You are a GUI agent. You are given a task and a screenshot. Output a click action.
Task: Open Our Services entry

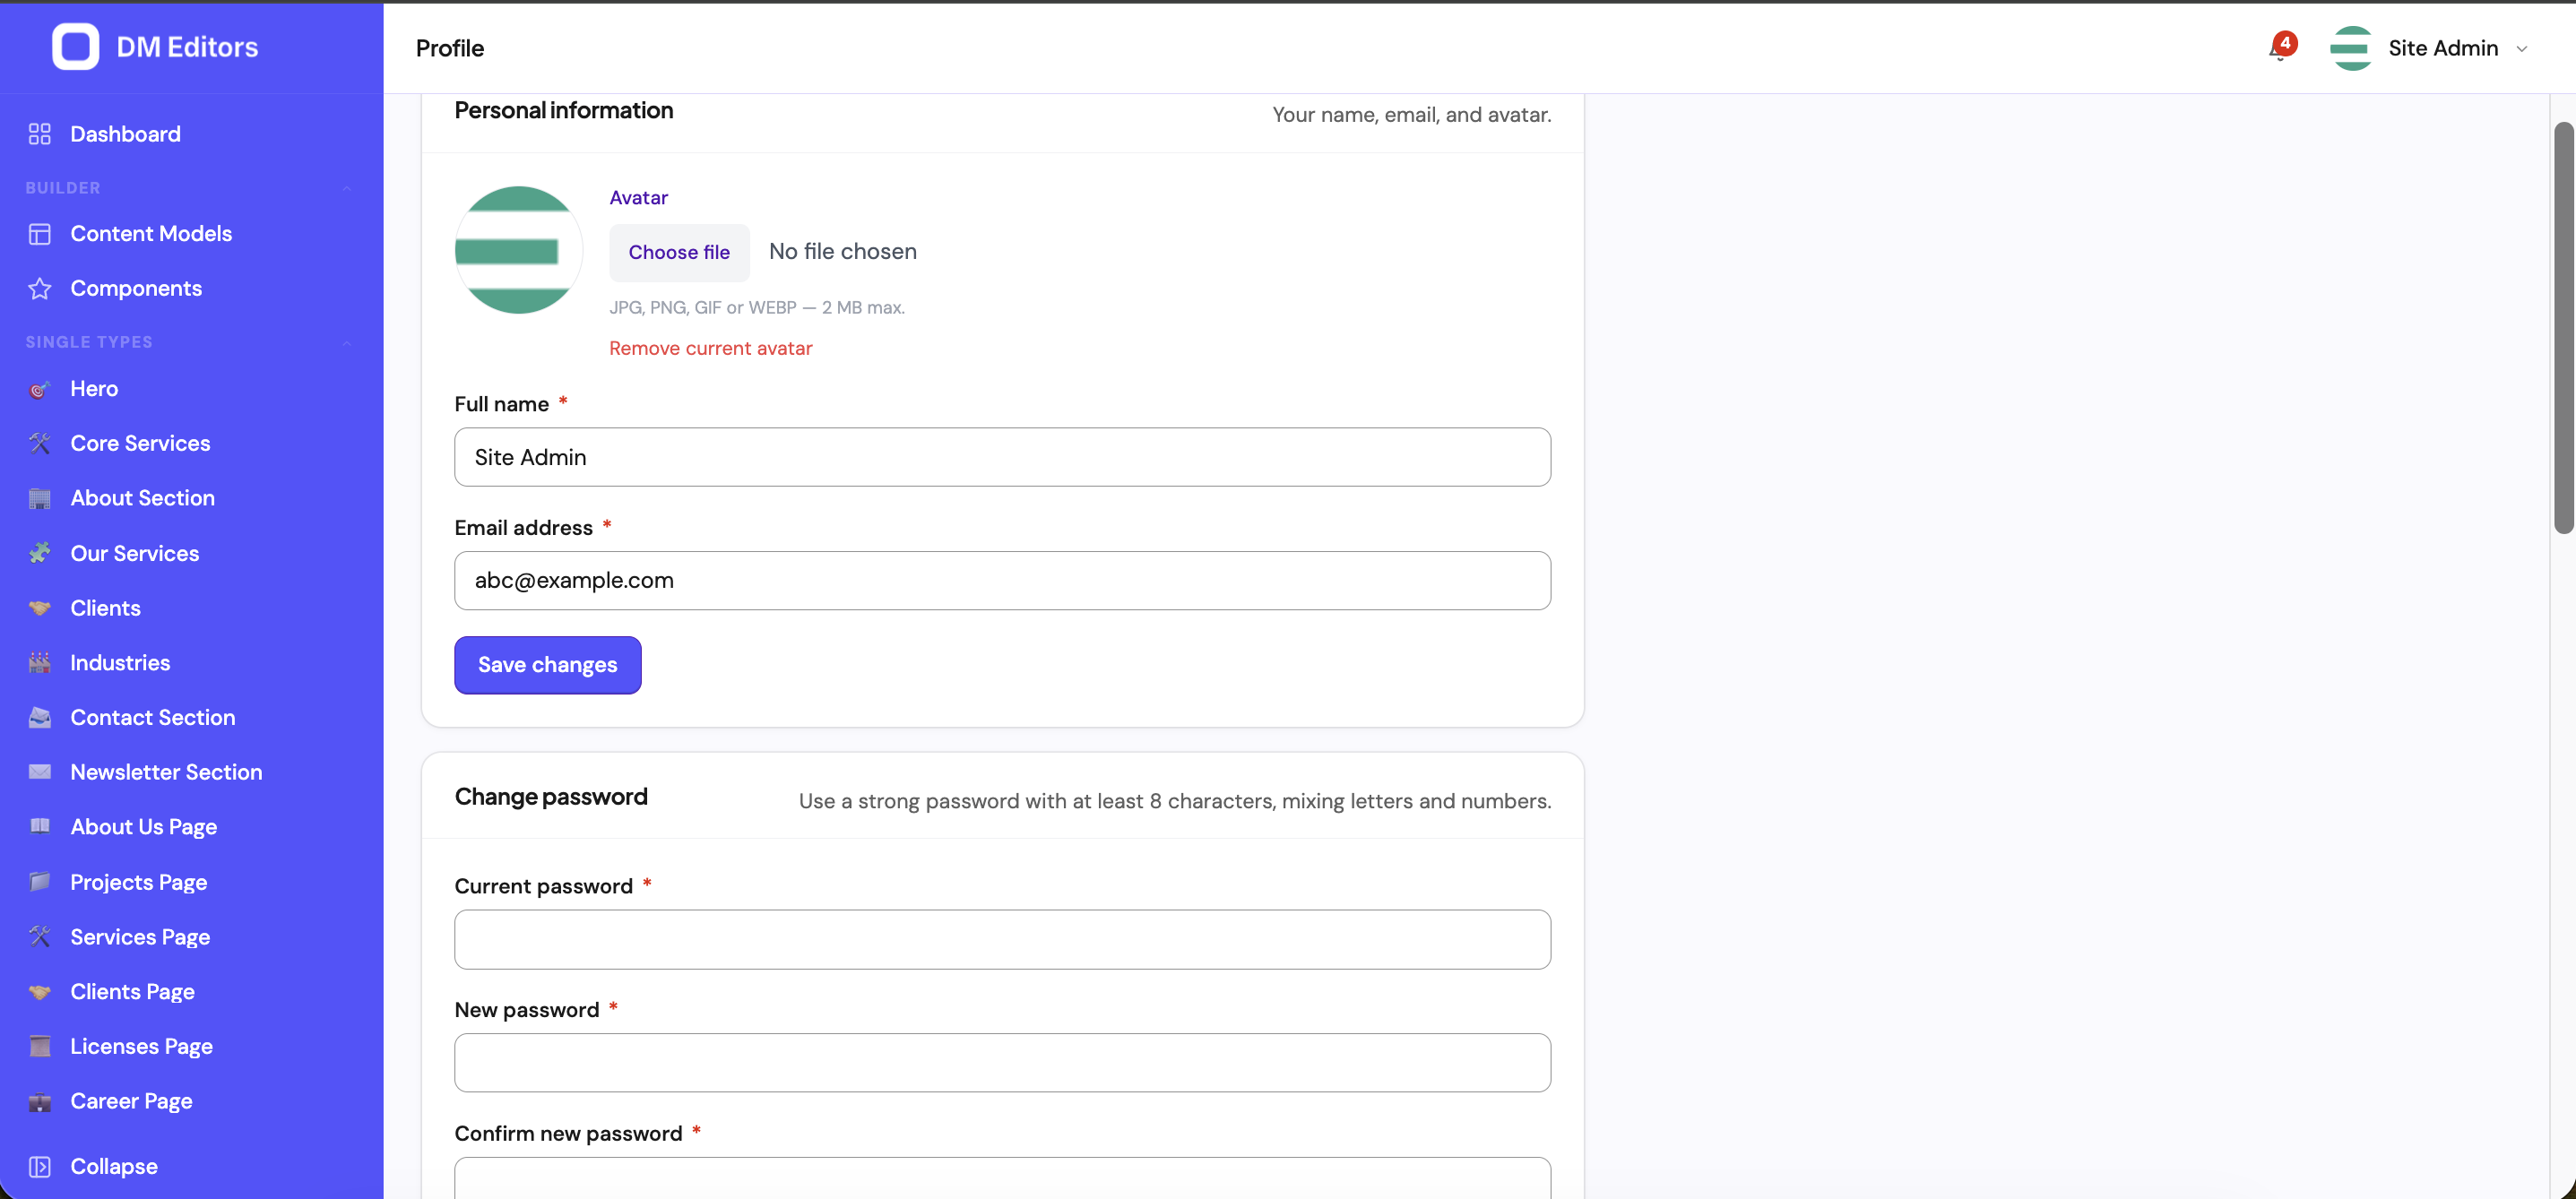[192, 553]
